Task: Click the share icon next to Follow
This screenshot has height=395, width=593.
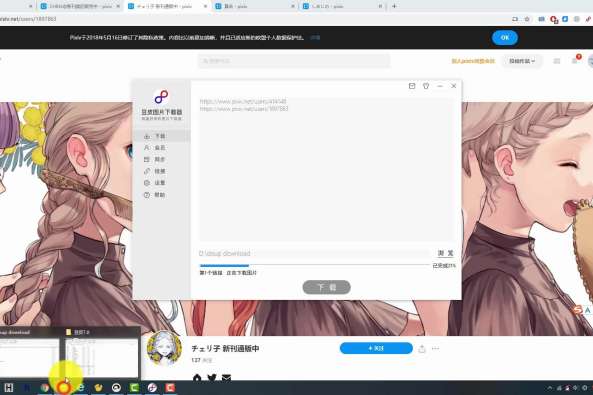Action: point(422,348)
